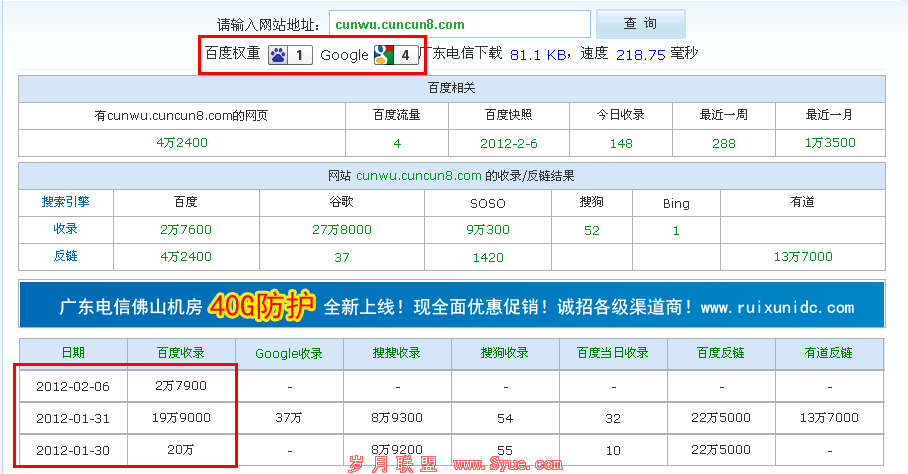Screen dimensions: 908x474
Task: Click the SOSO indexed count 9万300
Action: point(488,230)
